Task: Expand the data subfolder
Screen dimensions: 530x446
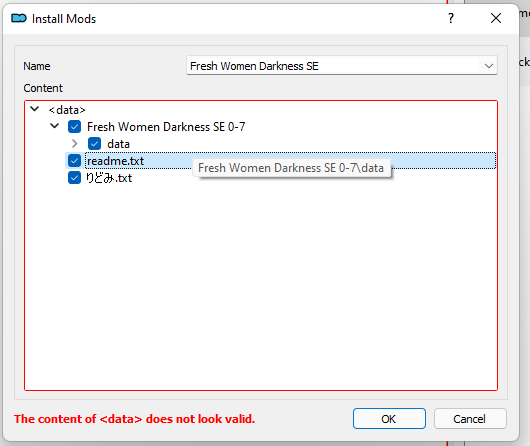Action: tap(74, 144)
